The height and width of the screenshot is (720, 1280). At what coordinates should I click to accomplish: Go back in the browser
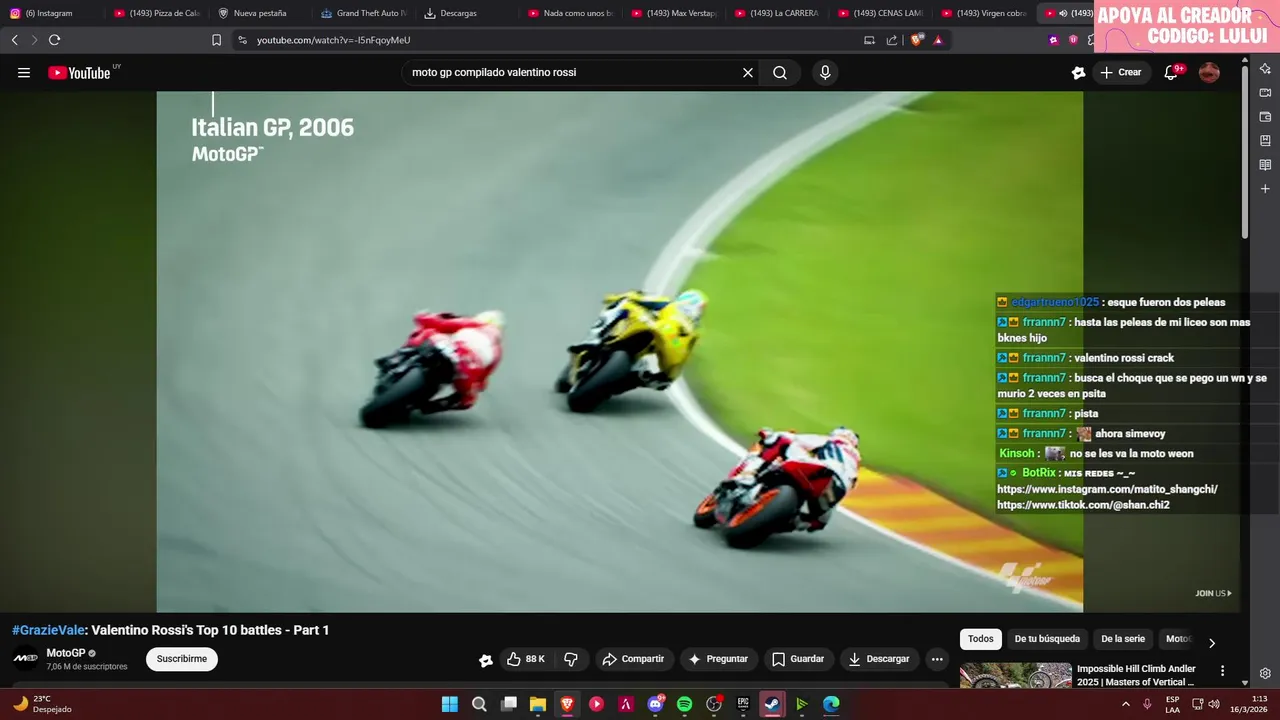pyautogui.click(x=14, y=40)
